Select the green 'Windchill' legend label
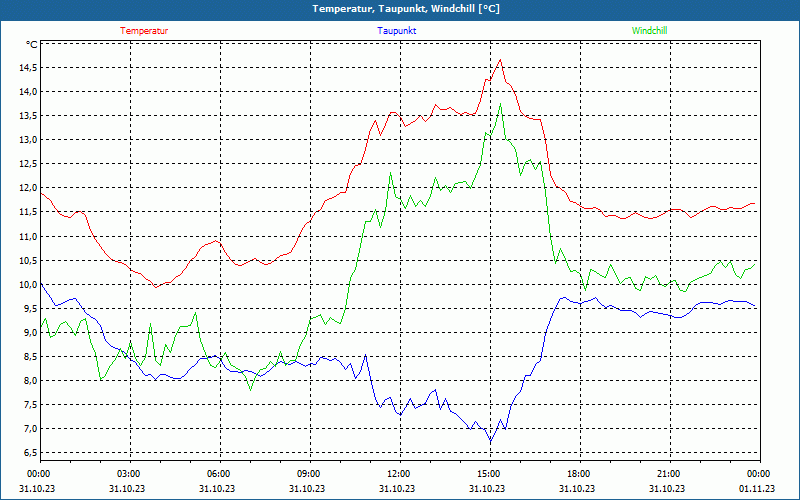 (x=649, y=31)
